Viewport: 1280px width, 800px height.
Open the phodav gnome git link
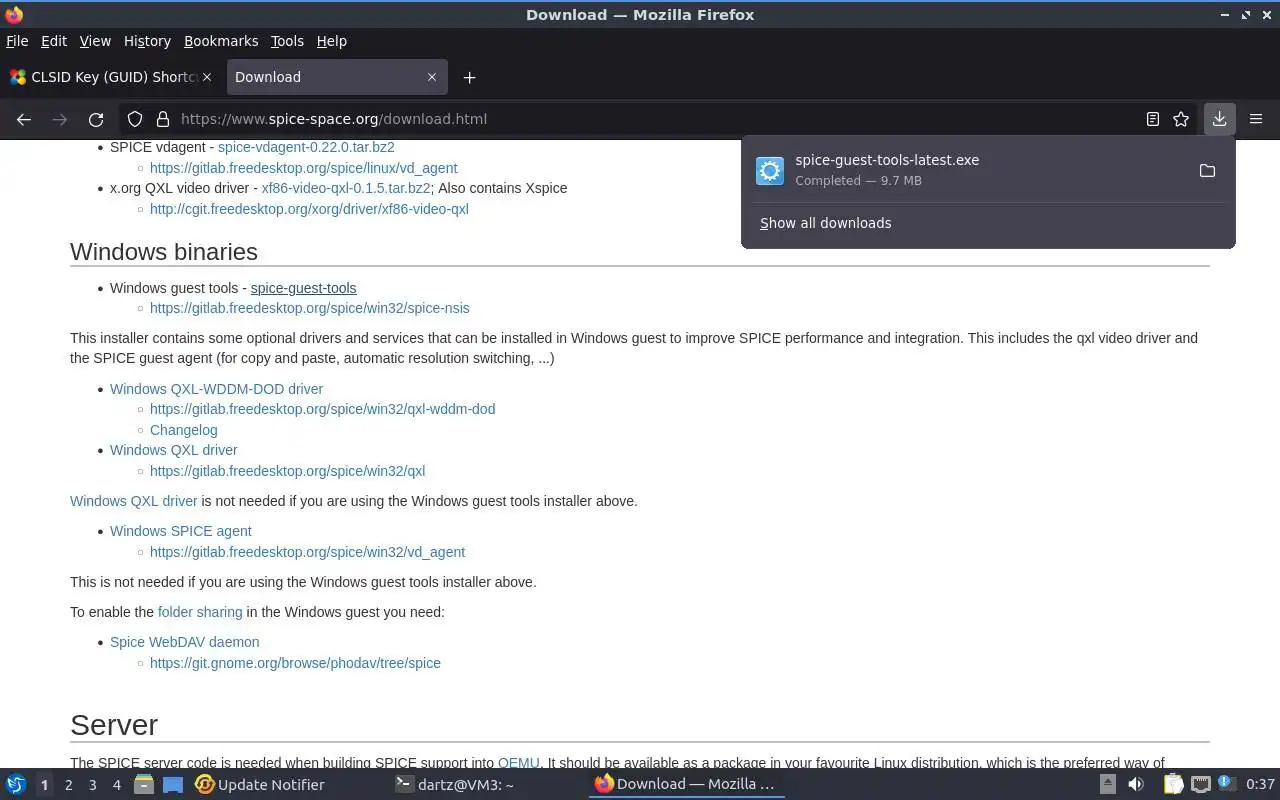pos(295,663)
